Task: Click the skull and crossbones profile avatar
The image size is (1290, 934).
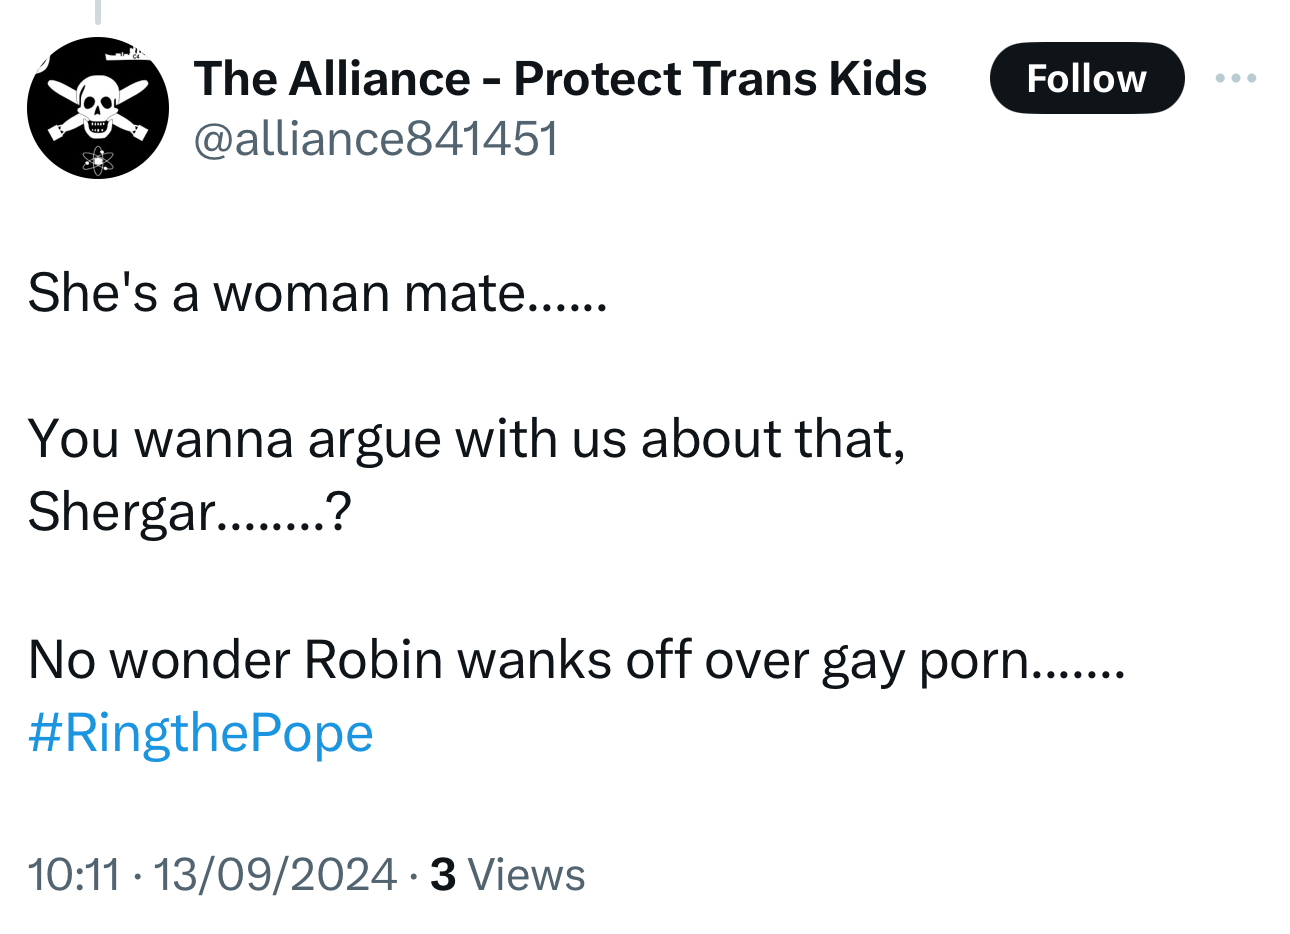Action: (98, 108)
